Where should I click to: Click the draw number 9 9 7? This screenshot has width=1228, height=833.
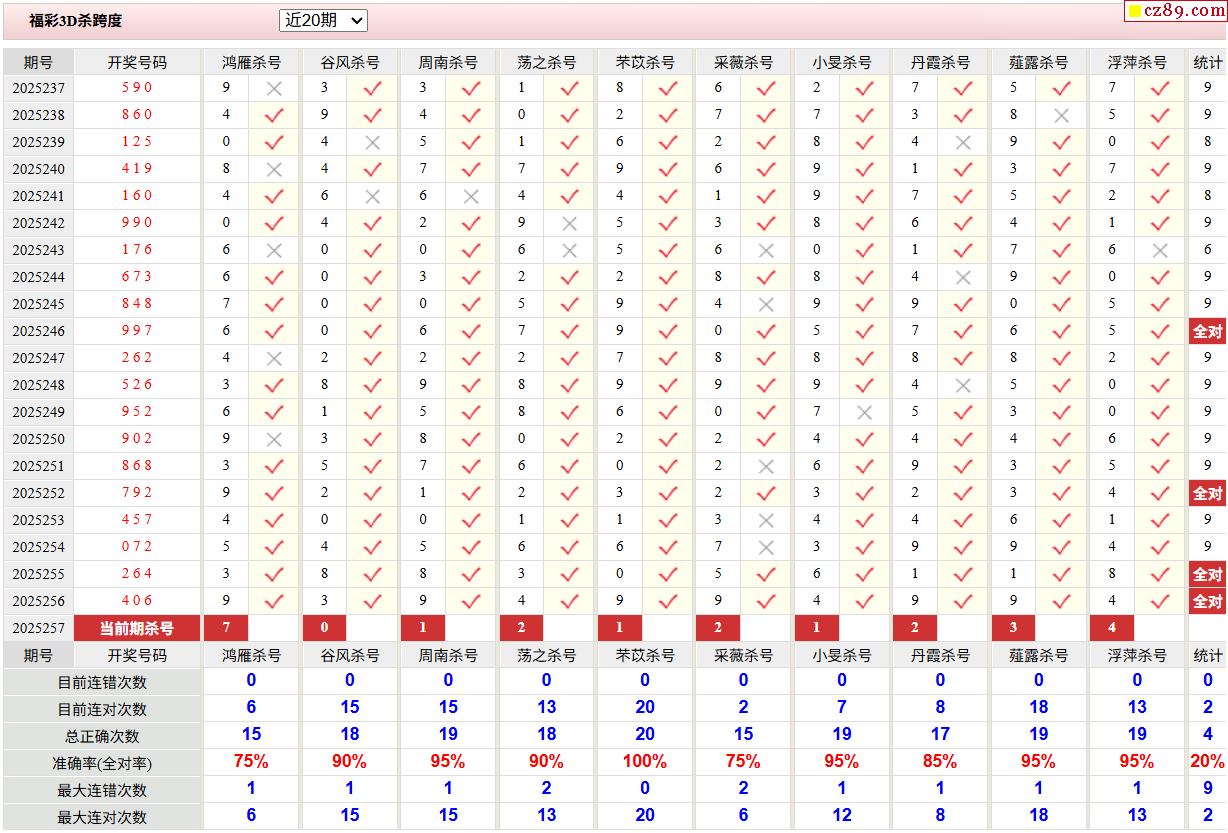137,331
